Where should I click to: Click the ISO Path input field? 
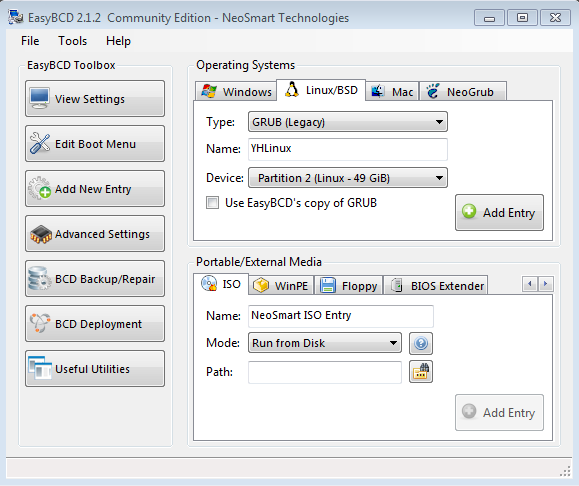tap(325, 372)
